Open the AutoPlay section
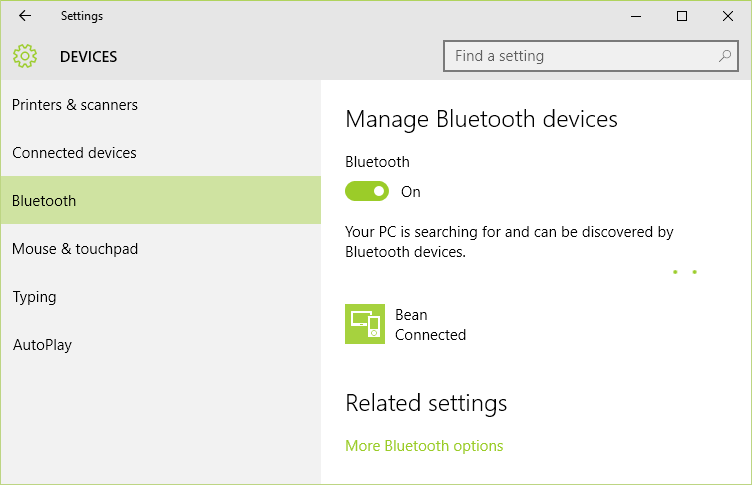 [x=42, y=345]
